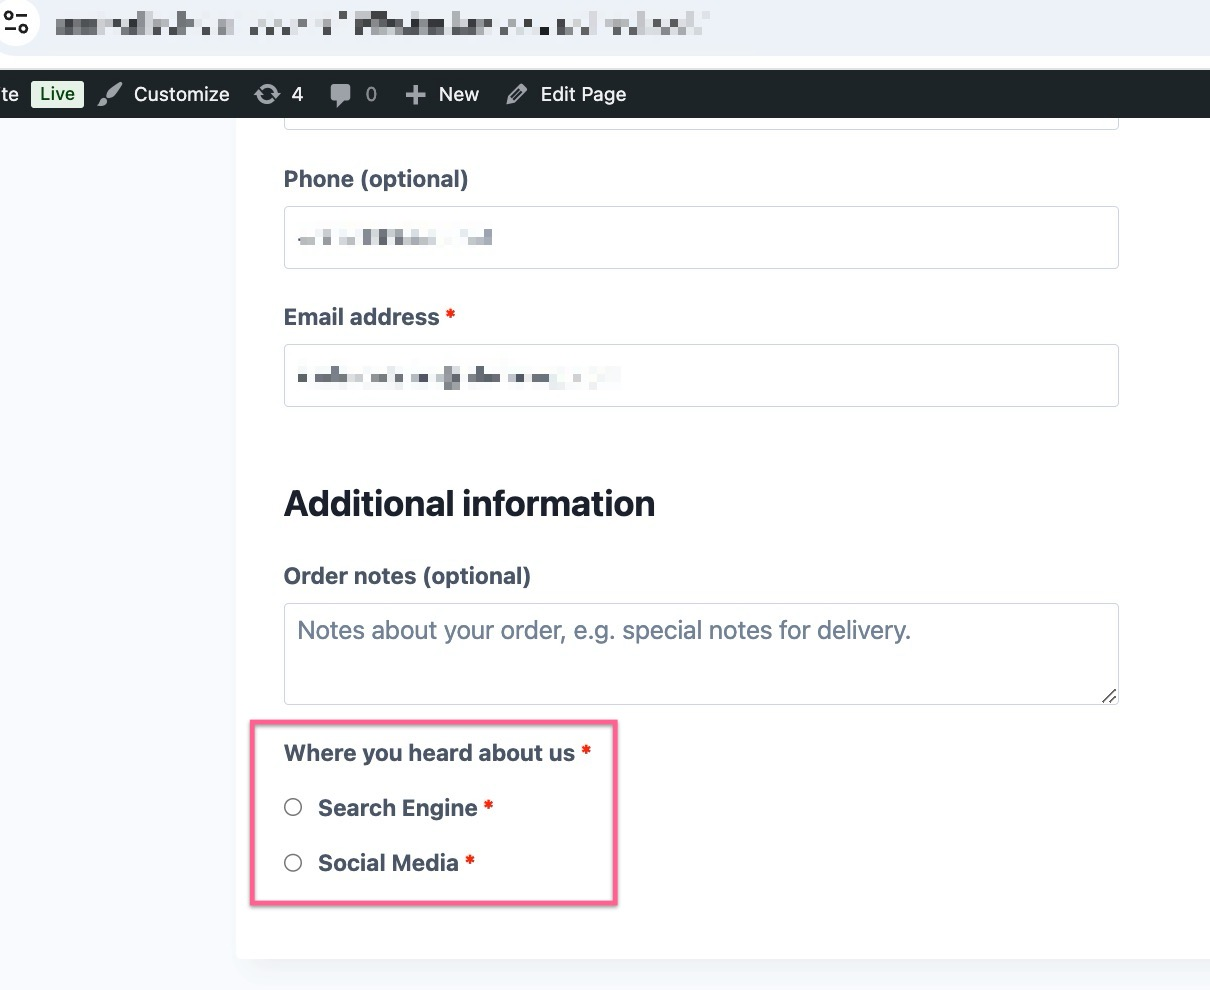The height and width of the screenshot is (990, 1210).
Task: Click the green Live status badge
Action: click(57, 93)
